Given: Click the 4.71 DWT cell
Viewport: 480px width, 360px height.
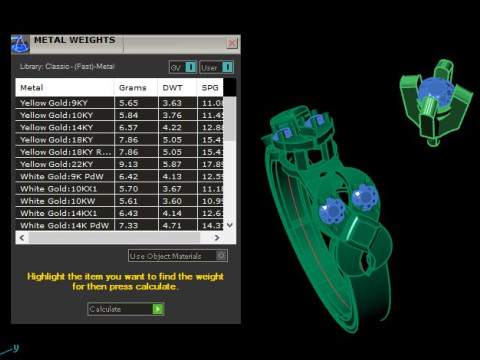Looking at the screenshot, I should click(x=177, y=225).
